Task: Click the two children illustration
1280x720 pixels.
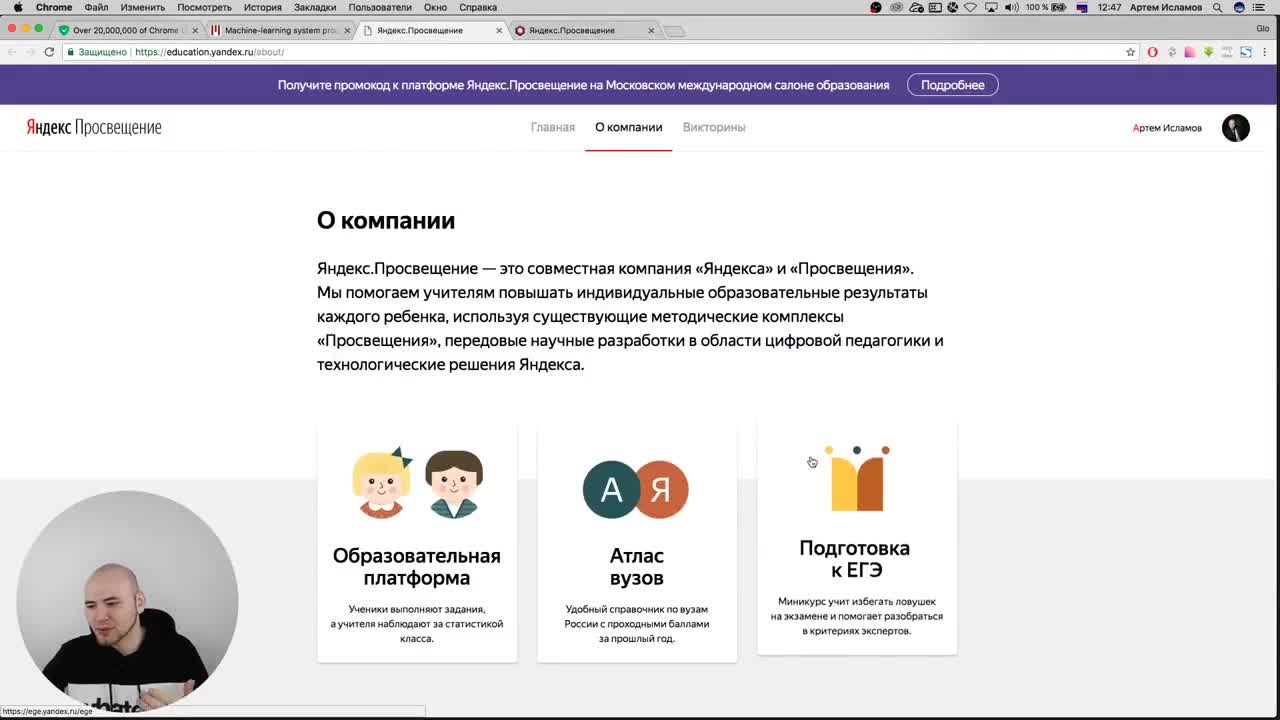Action: click(x=417, y=483)
